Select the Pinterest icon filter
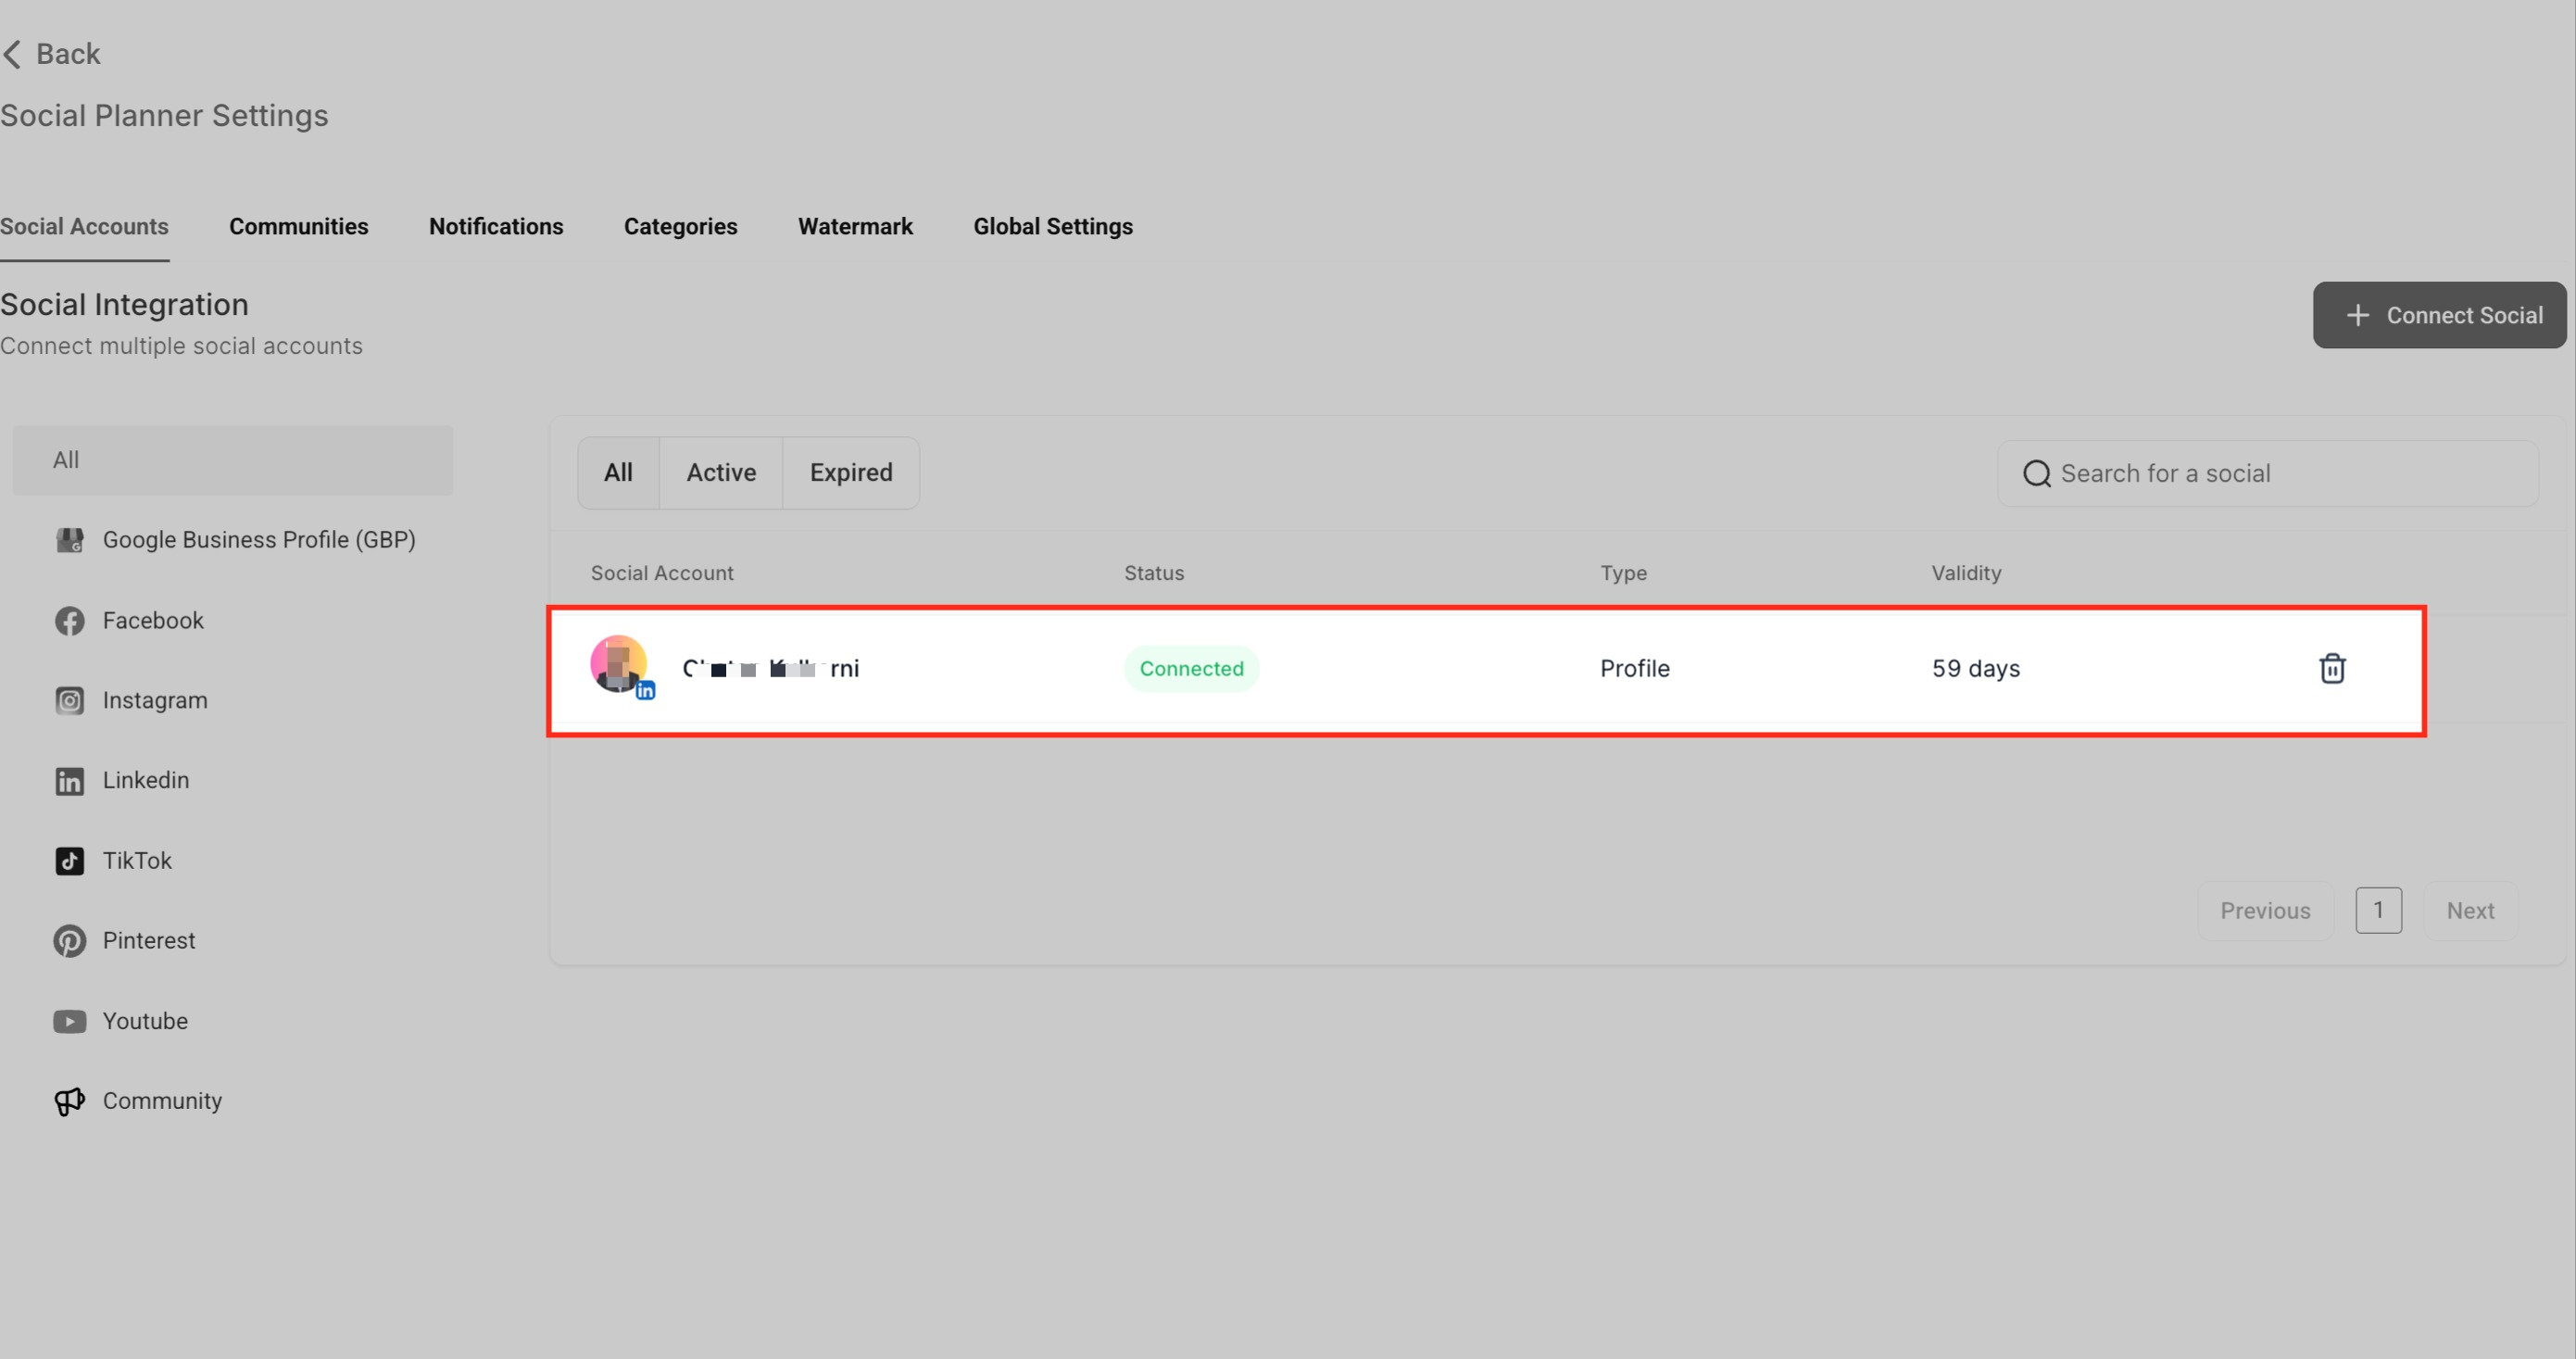This screenshot has height=1359, width=2576. [x=69, y=941]
